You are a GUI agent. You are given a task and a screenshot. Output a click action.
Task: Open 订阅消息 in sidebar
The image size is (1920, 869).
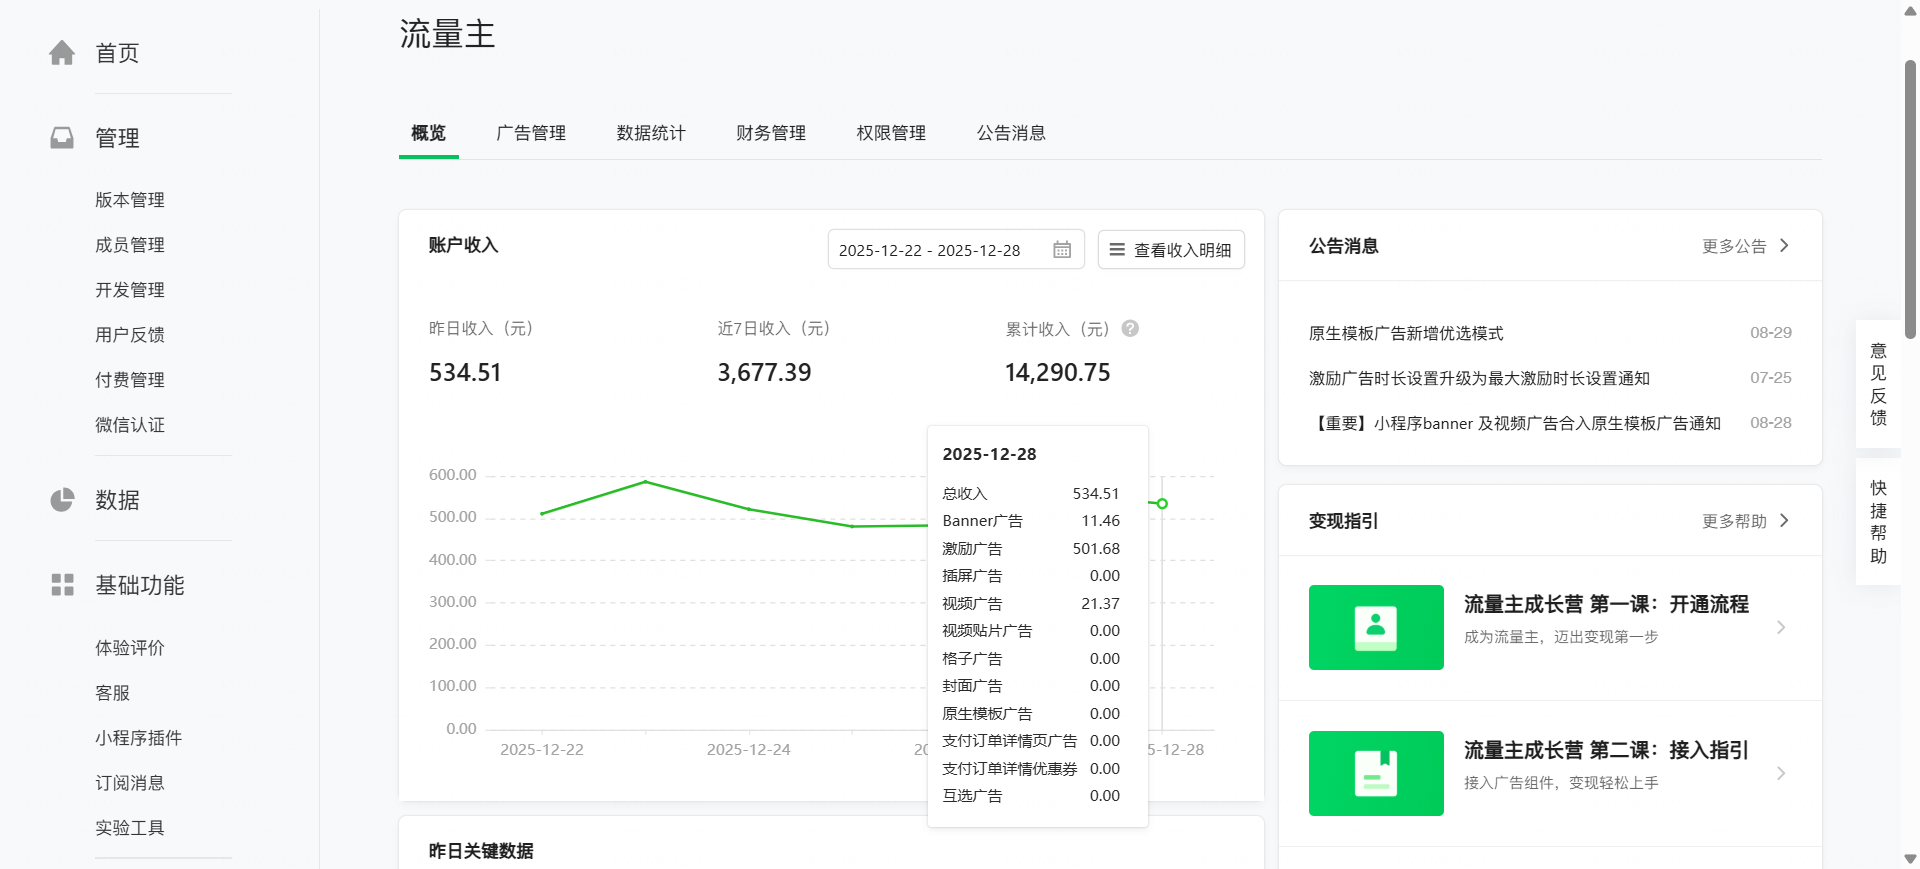[130, 783]
